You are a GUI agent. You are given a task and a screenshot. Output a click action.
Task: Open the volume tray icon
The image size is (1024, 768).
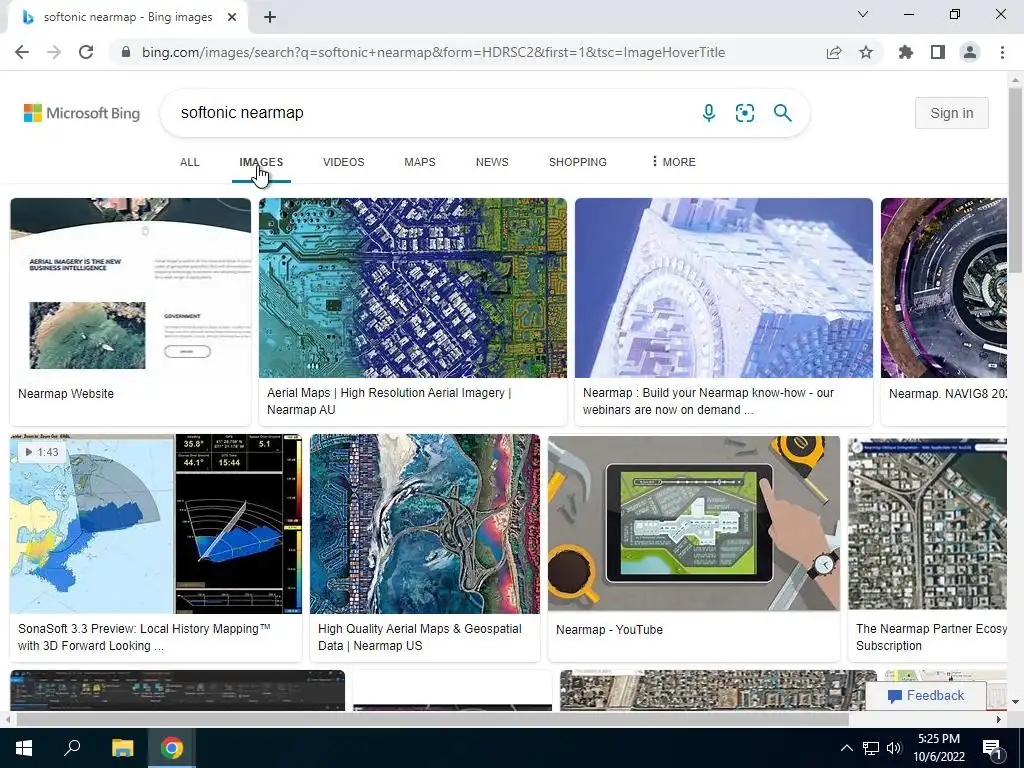tap(894, 748)
